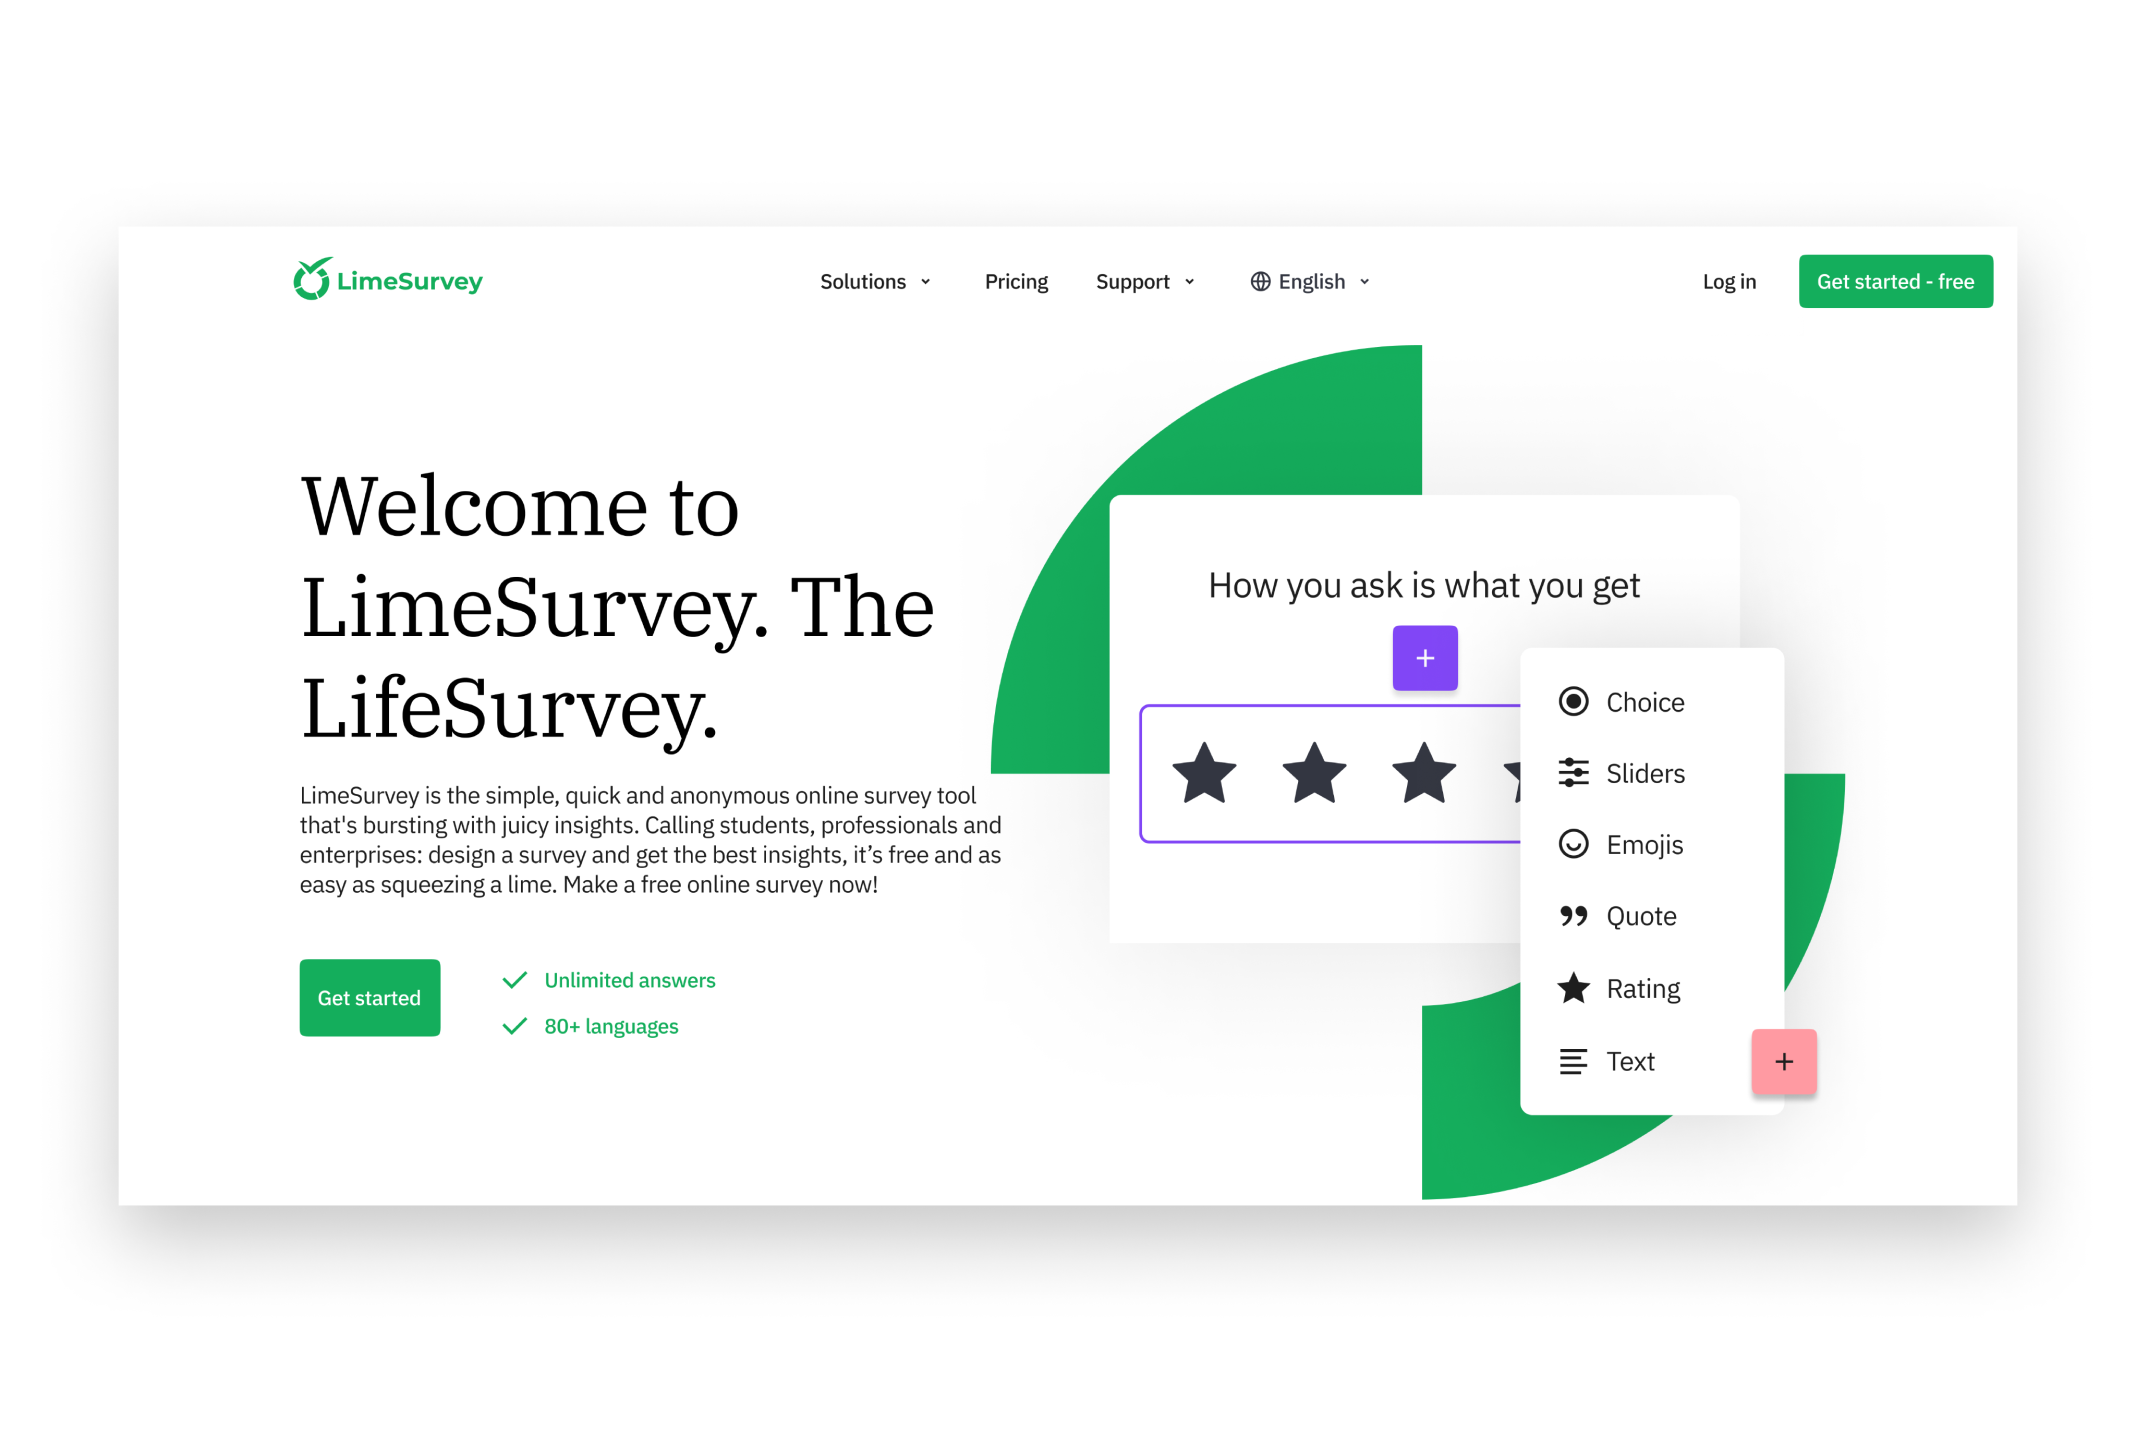Select the Sliders question type icon

tap(1572, 772)
